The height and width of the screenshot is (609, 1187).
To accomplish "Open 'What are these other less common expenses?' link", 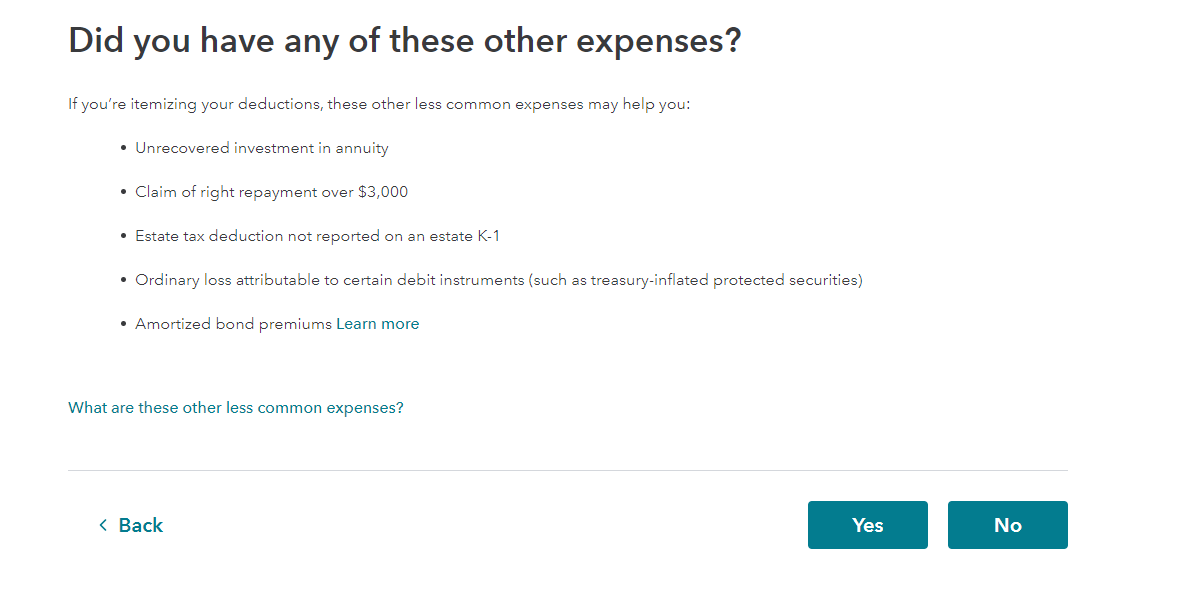I will pos(236,408).
